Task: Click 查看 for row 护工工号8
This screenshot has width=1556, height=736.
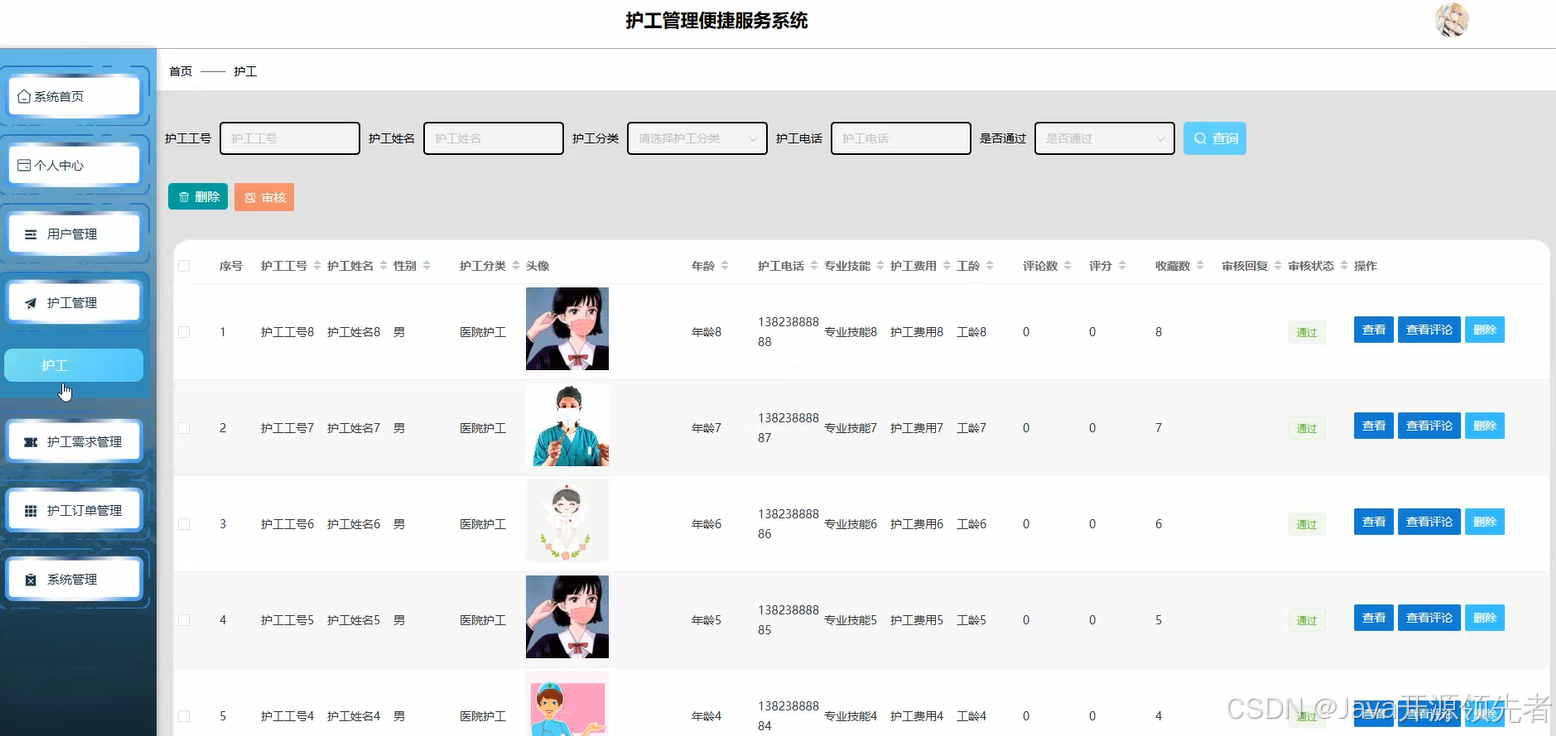Action: (1373, 330)
